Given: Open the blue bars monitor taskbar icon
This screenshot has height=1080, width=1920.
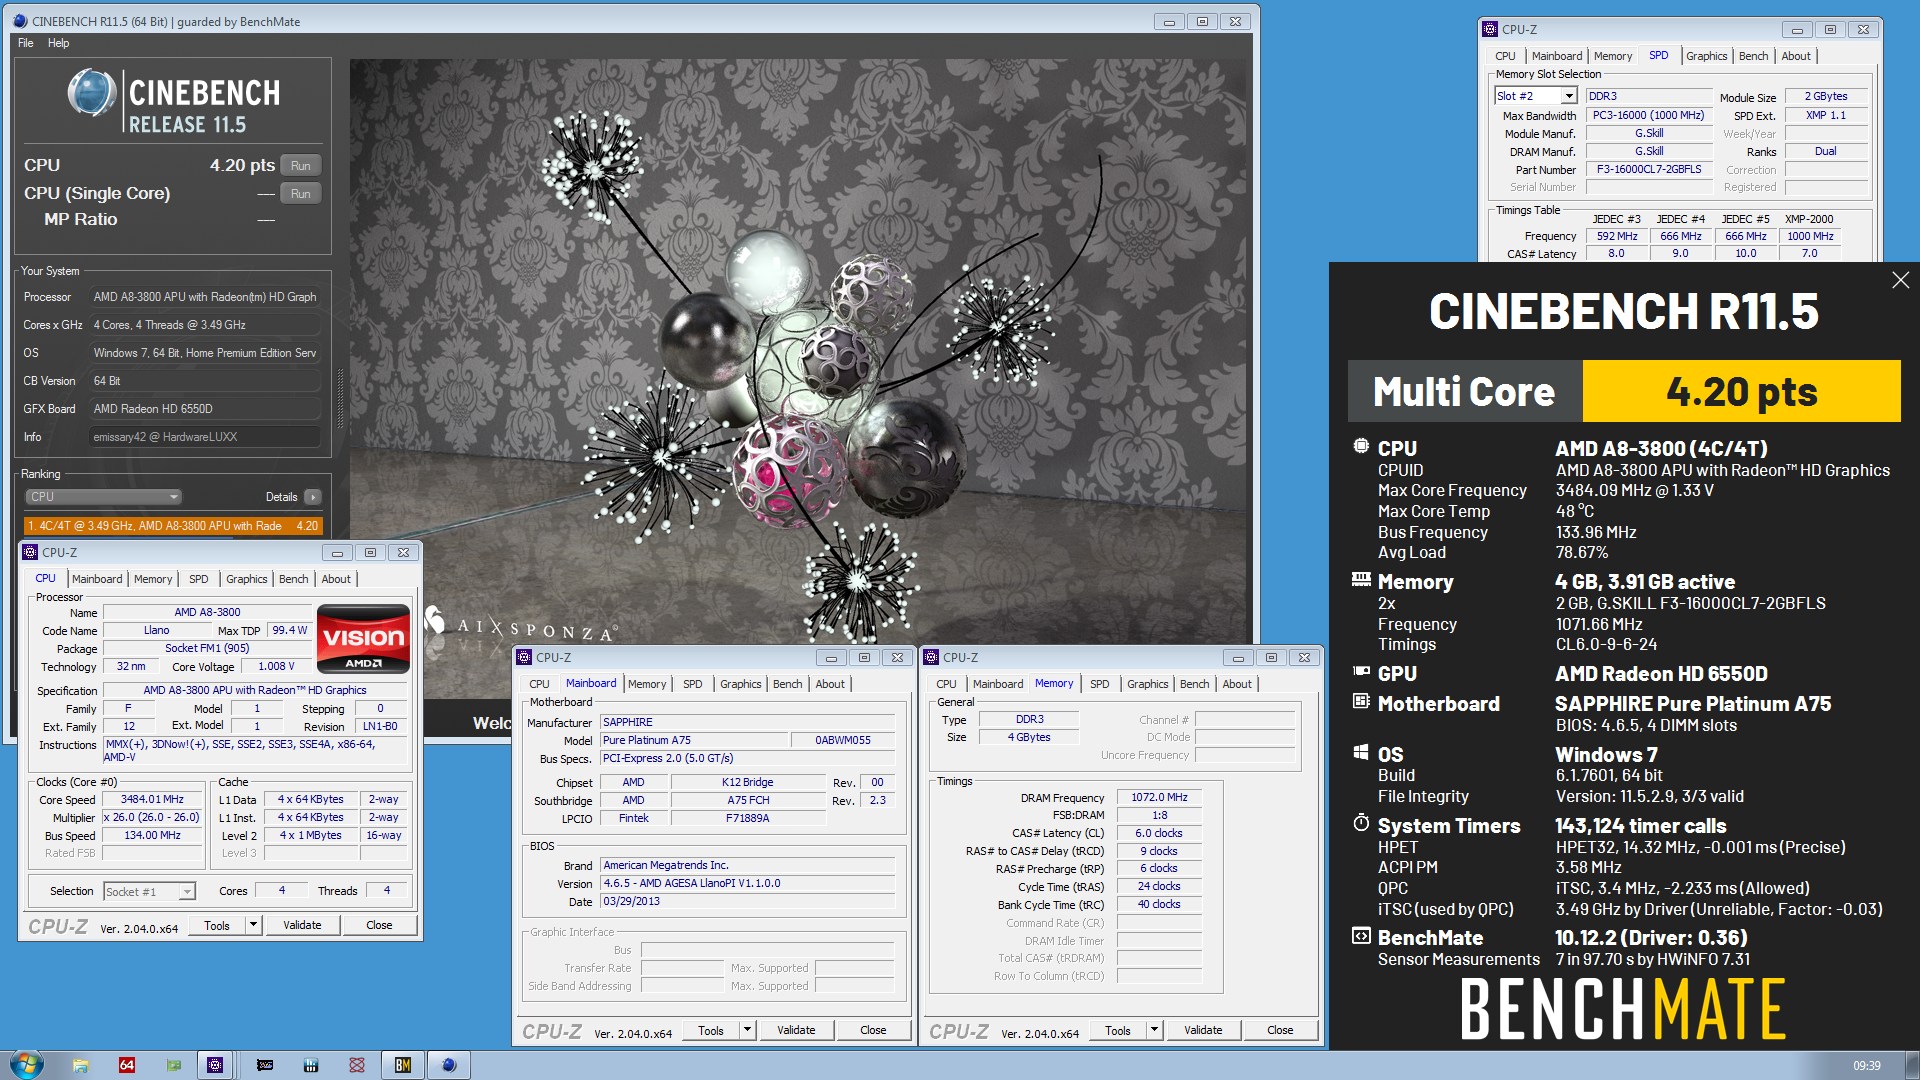Looking at the screenshot, I should (311, 1065).
